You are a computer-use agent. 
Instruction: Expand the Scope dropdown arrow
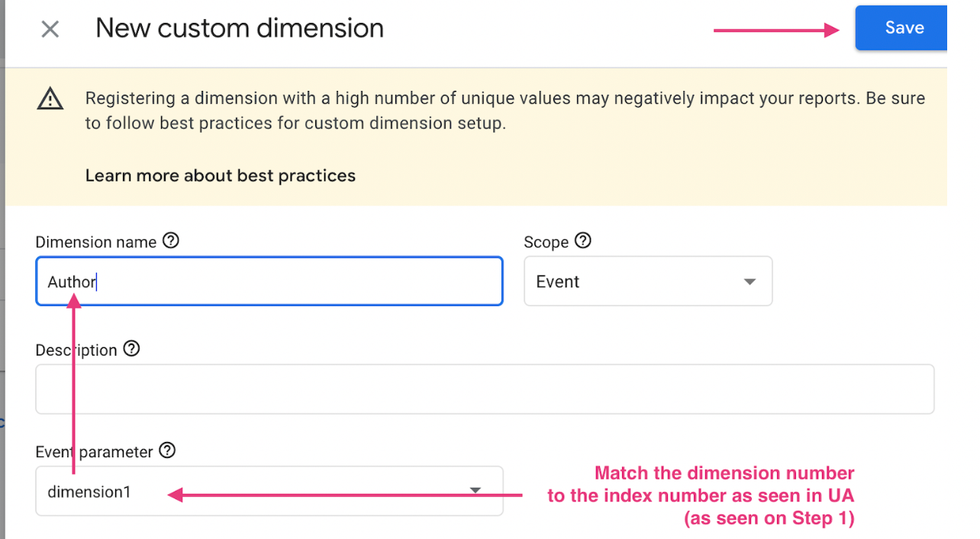pos(749,282)
